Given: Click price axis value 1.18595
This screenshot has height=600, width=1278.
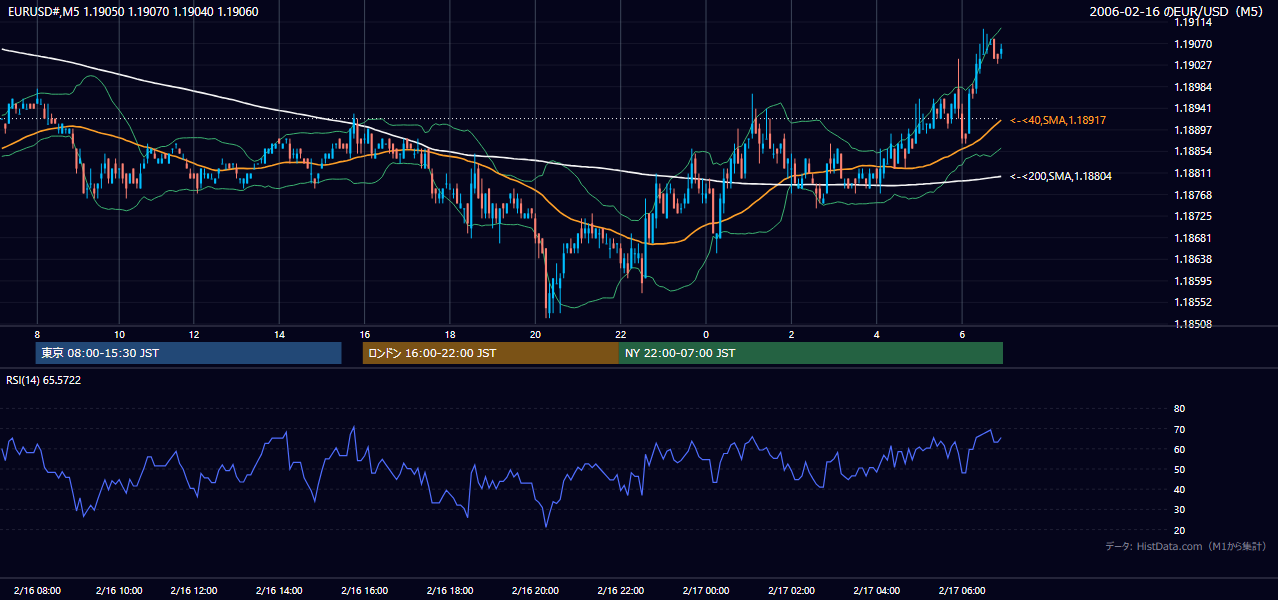Looking at the screenshot, I should coord(1193,281).
